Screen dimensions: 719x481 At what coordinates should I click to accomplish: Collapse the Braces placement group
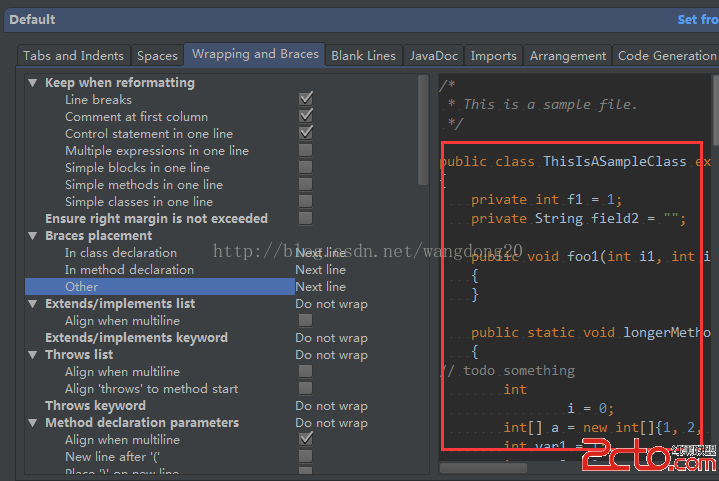(x=33, y=236)
